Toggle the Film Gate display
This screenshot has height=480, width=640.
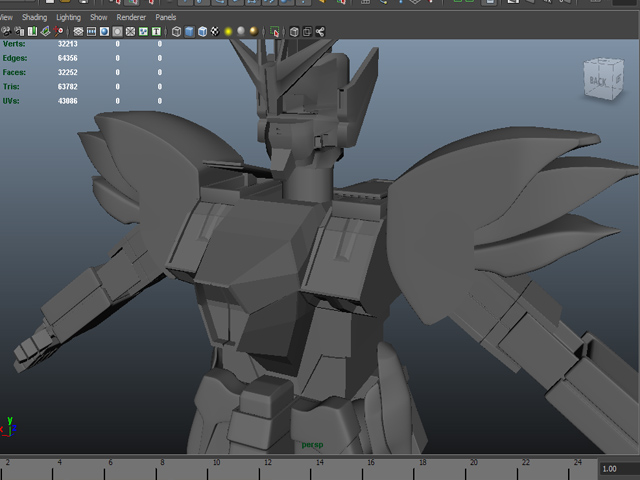(91, 31)
